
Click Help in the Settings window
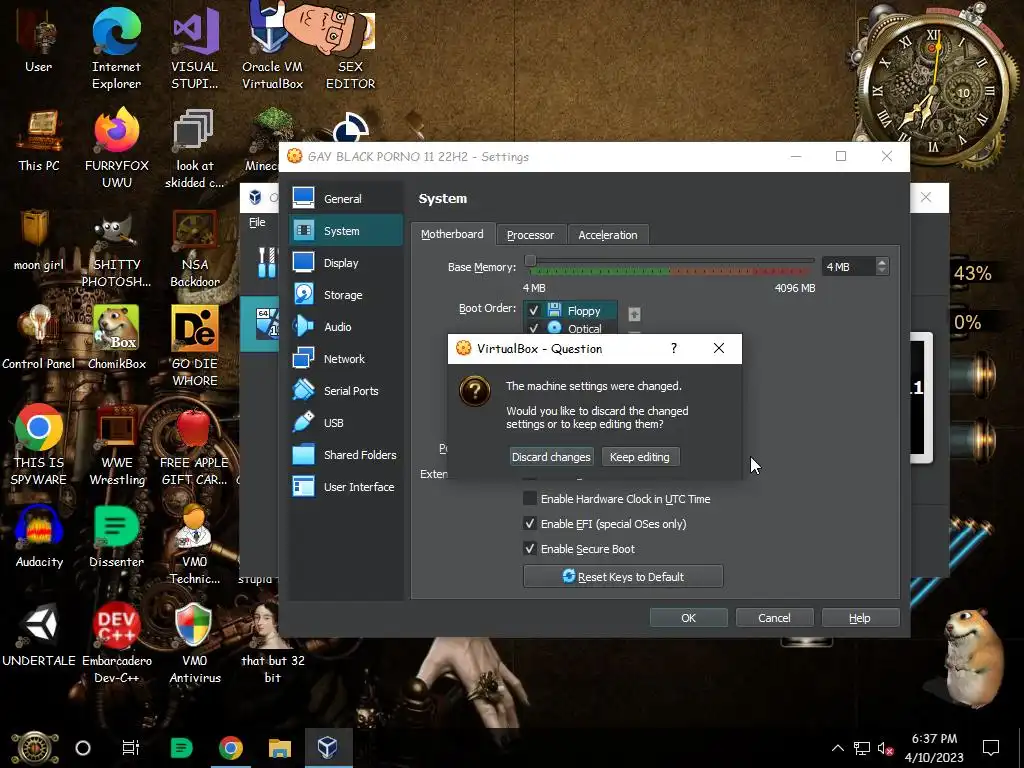(860, 618)
